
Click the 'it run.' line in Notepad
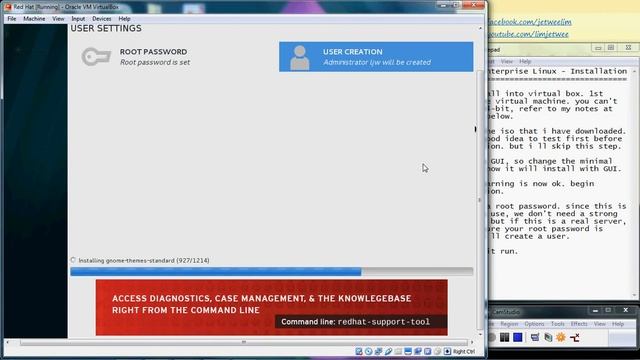tap(503, 251)
